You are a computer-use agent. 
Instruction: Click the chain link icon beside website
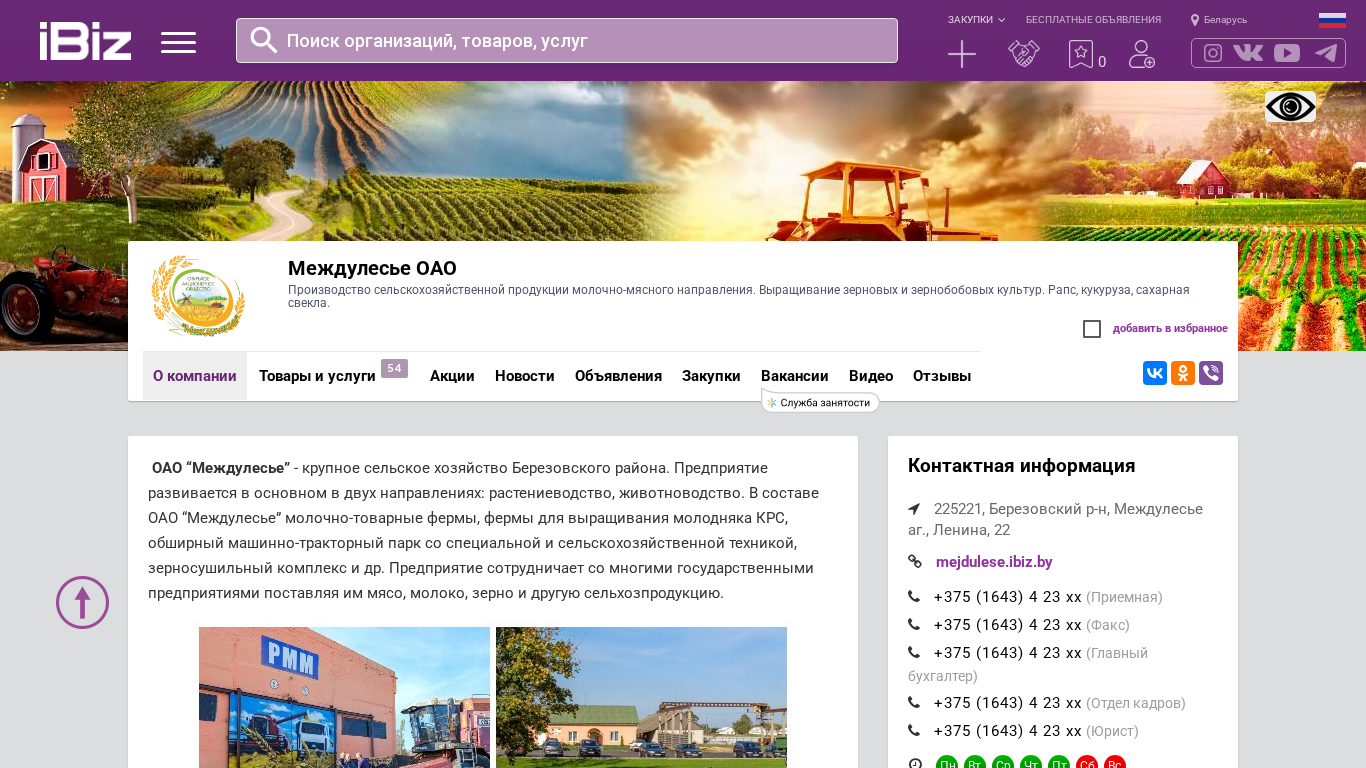[915, 562]
